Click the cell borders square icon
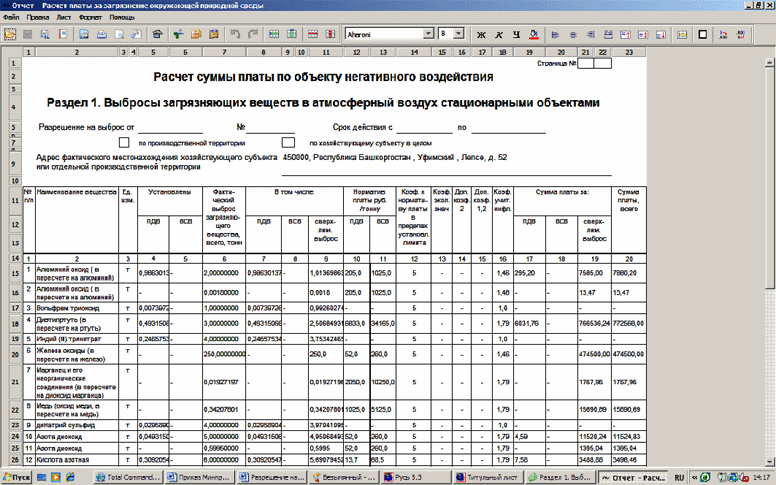 click(x=702, y=34)
